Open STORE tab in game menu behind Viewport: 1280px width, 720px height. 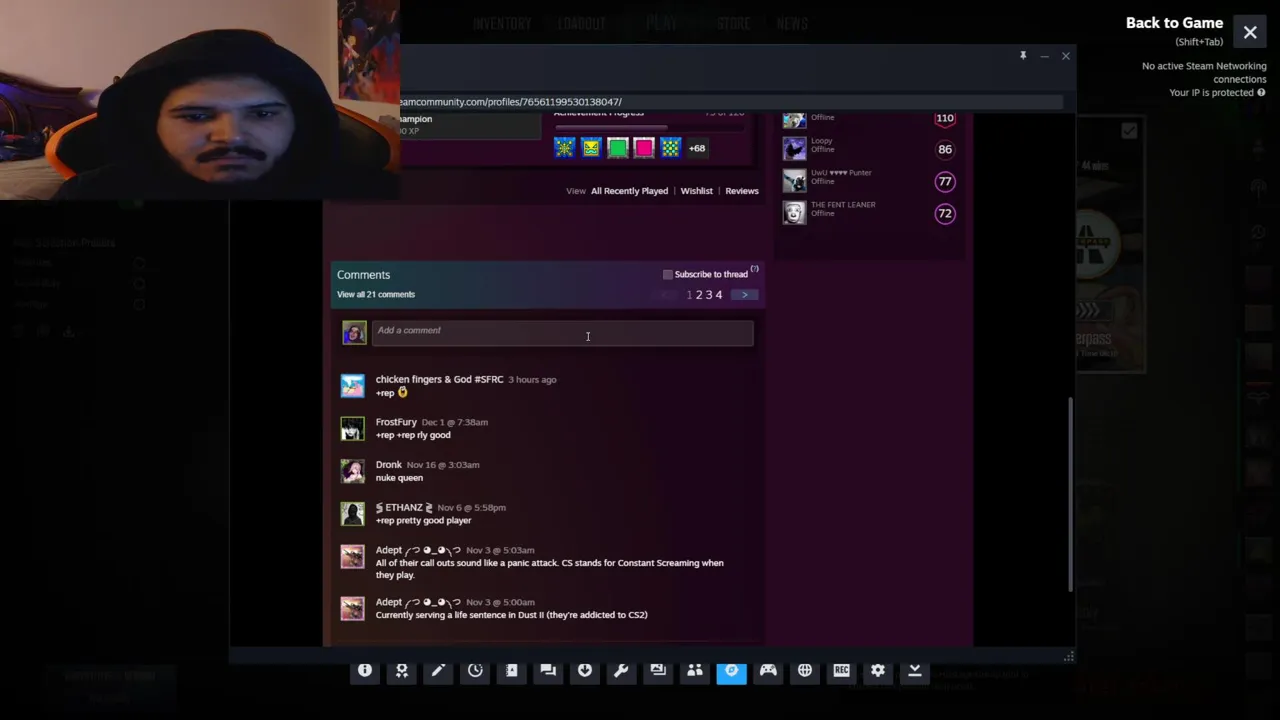pyautogui.click(x=733, y=24)
